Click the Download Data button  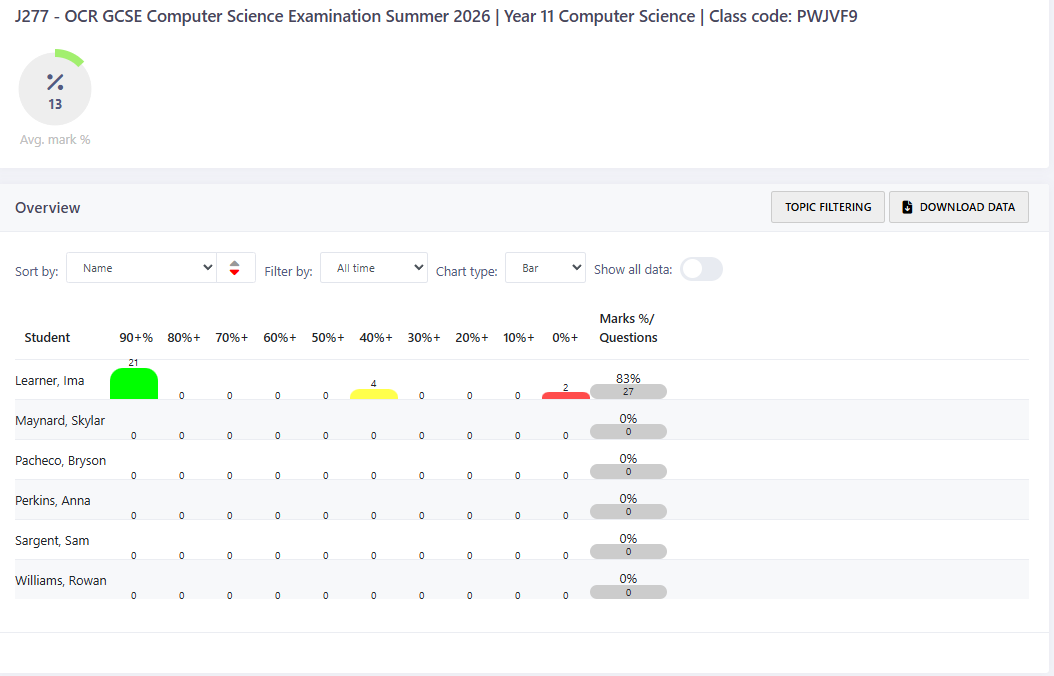coord(959,207)
